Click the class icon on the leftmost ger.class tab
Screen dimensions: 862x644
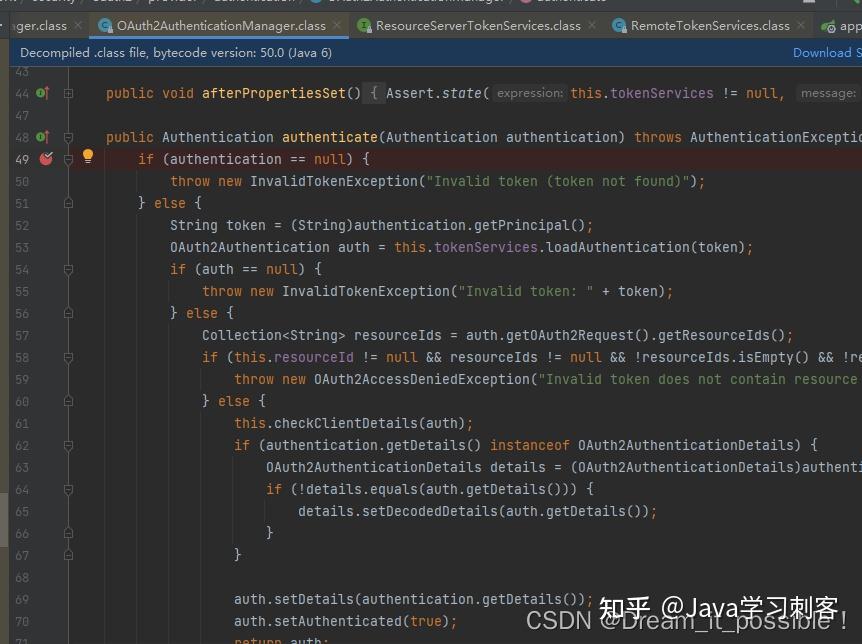click(x=5, y=26)
